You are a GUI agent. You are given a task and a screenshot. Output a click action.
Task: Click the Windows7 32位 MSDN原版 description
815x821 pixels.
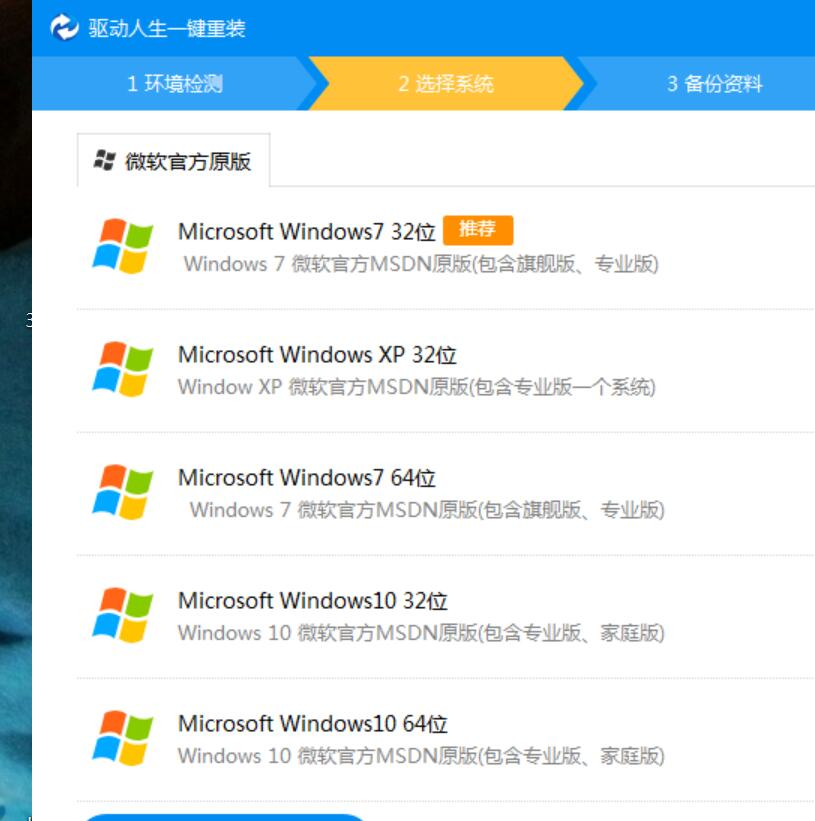[x=421, y=264]
